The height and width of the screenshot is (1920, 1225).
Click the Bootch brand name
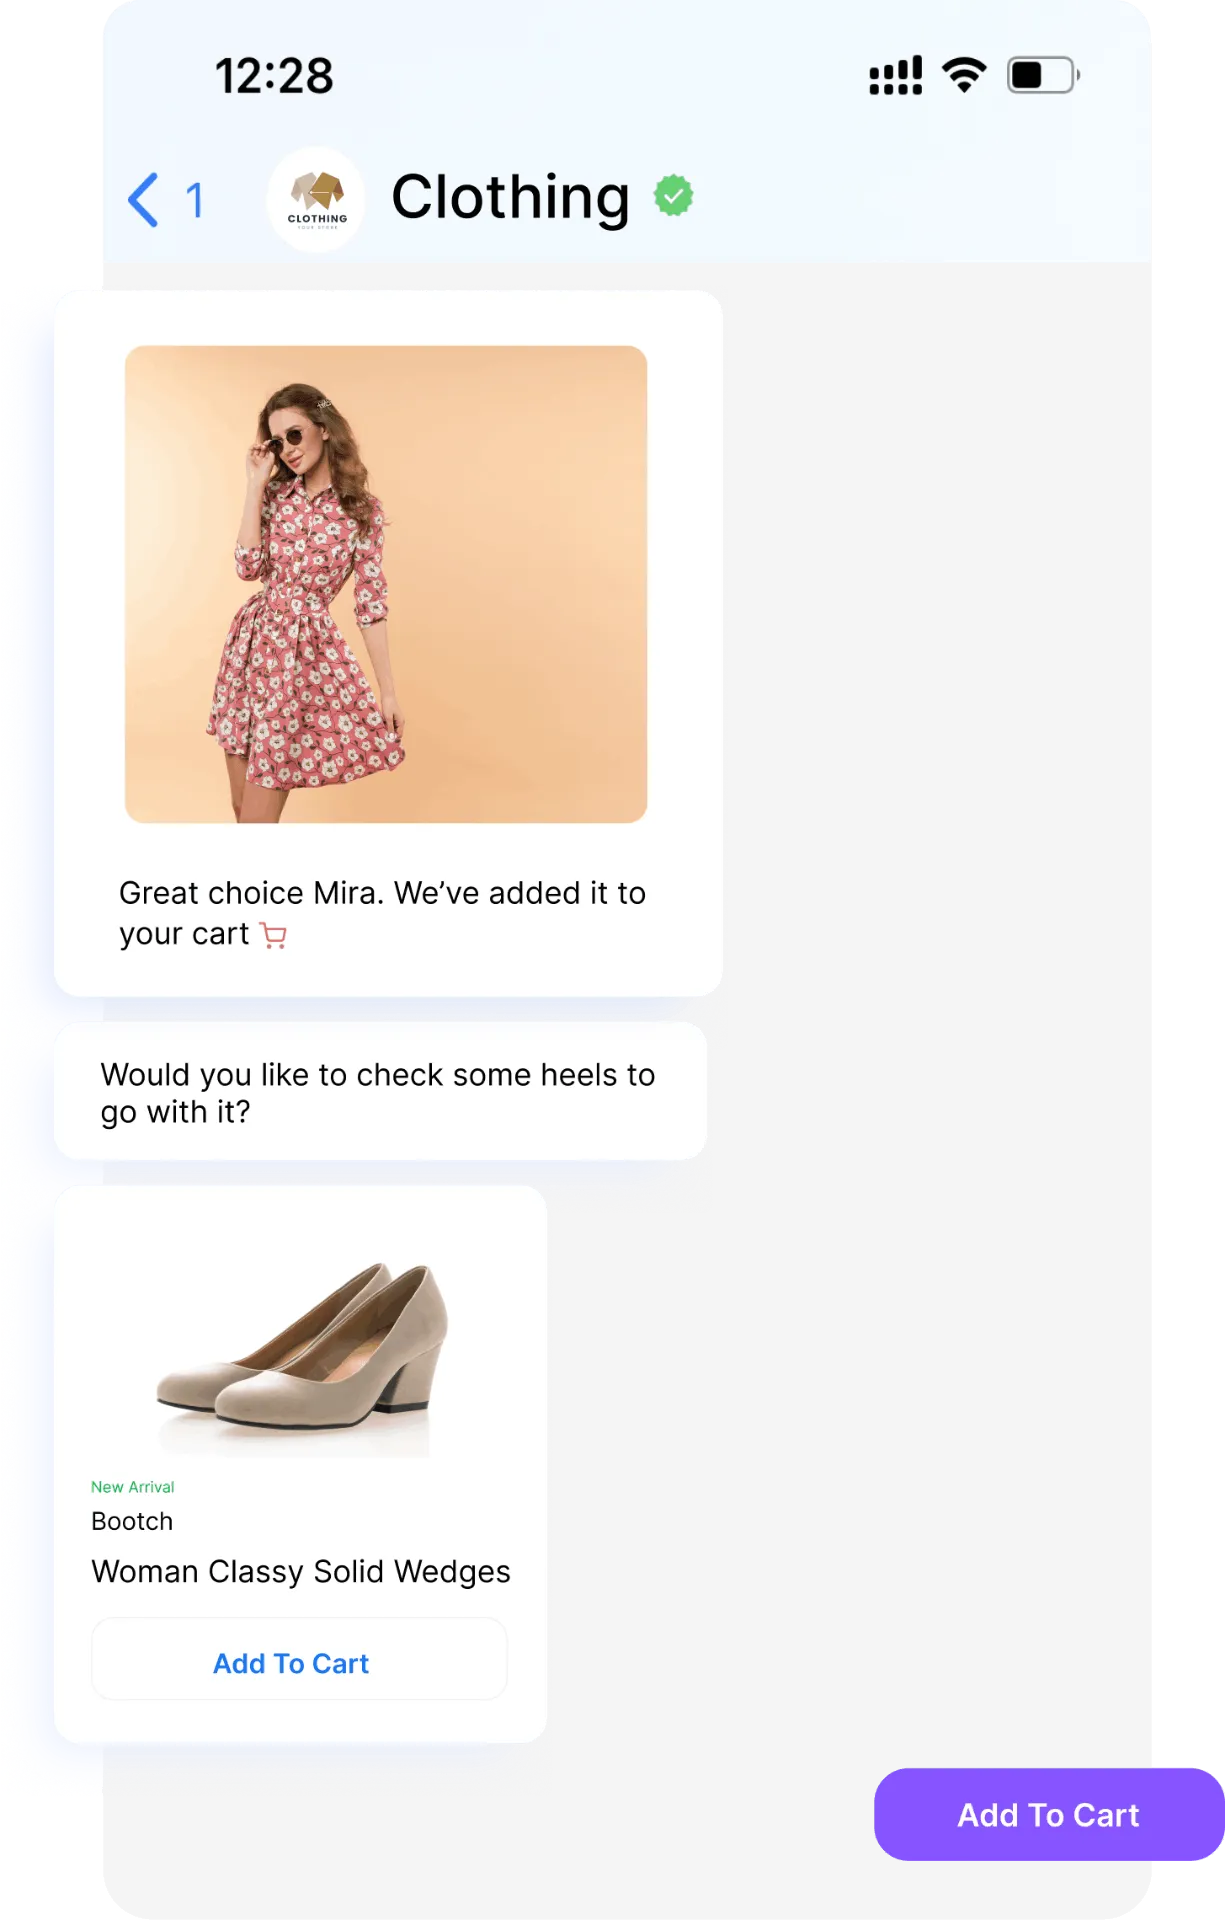click(x=132, y=1521)
